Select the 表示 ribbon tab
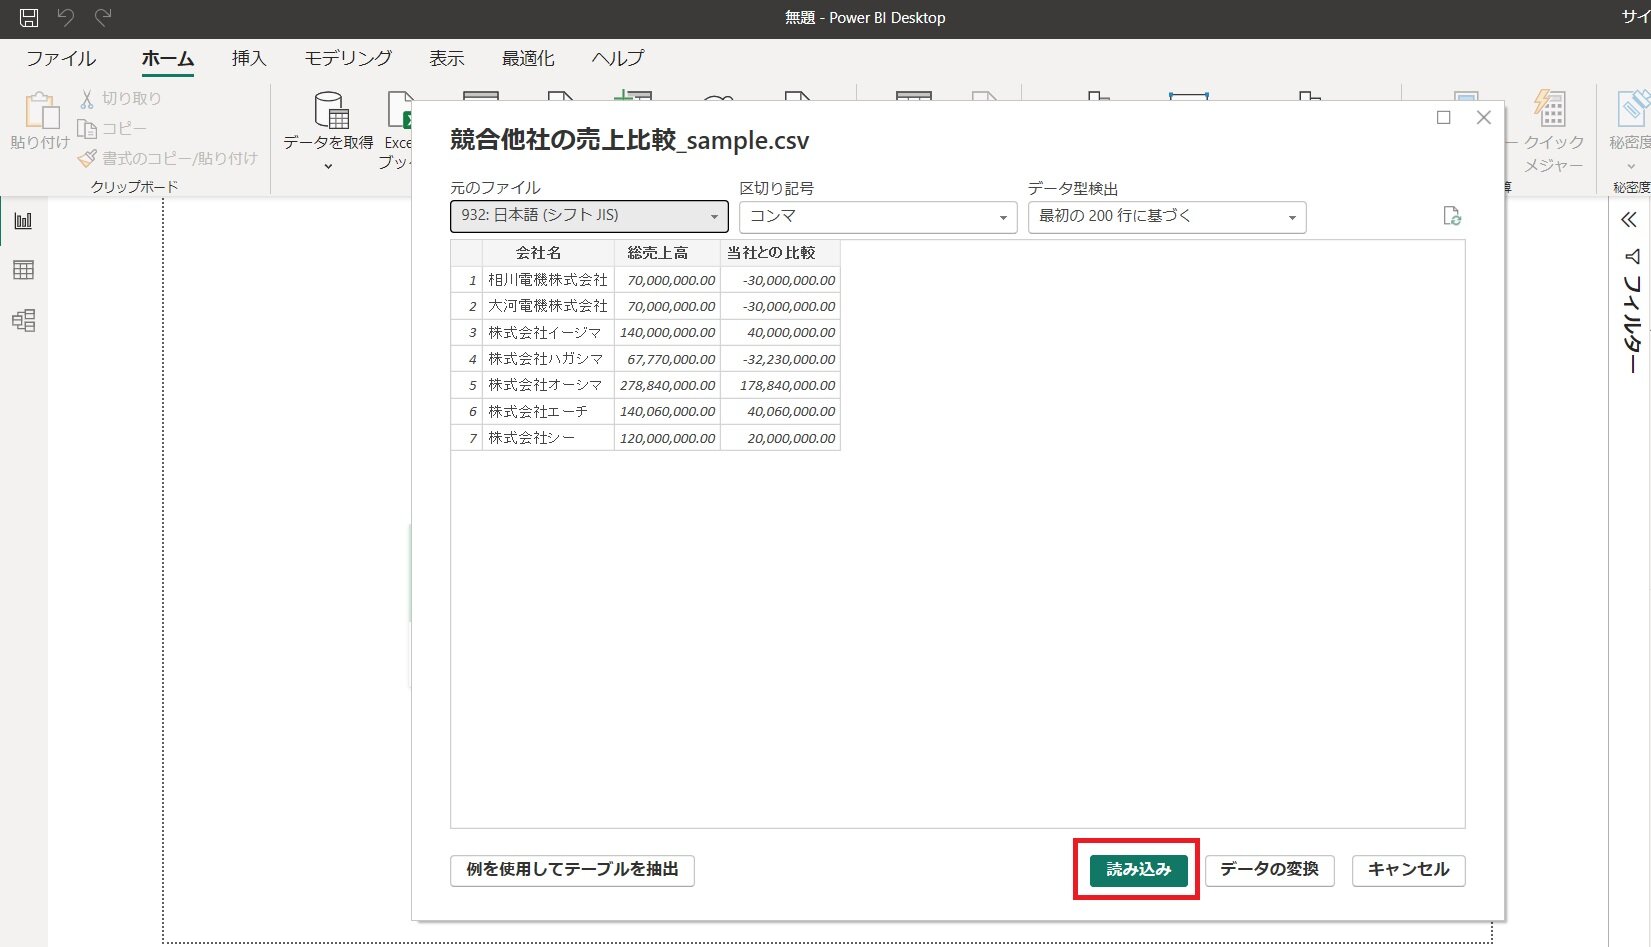Image resolution: width=1651 pixels, height=947 pixels. pyautogui.click(x=447, y=58)
